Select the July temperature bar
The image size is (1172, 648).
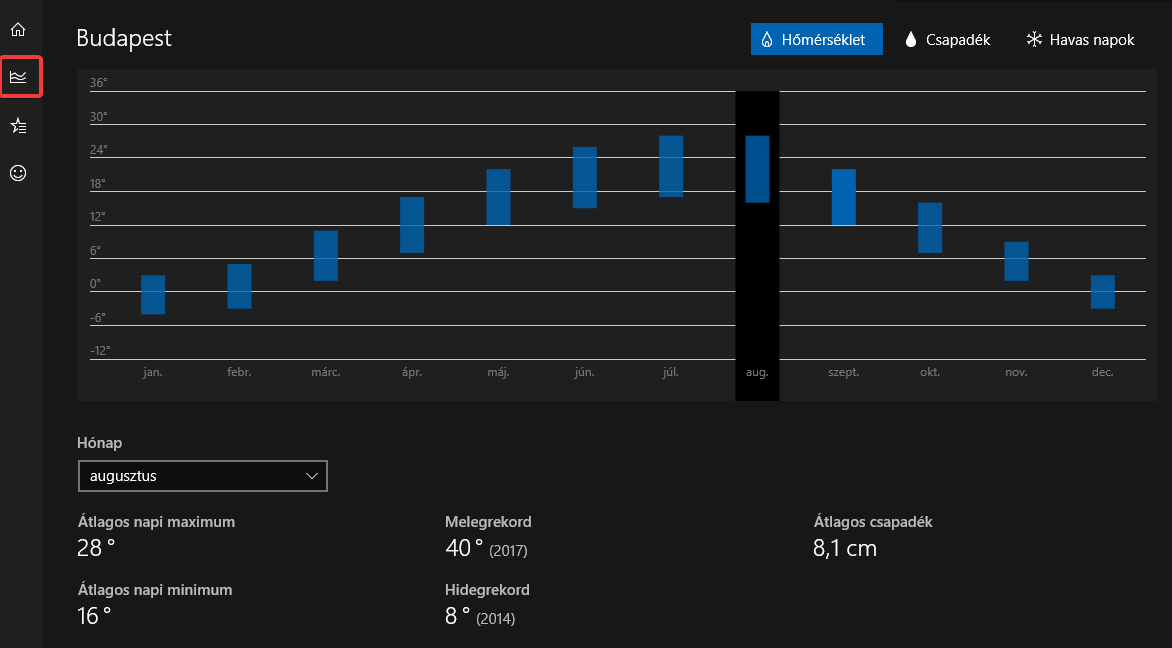click(671, 166)
